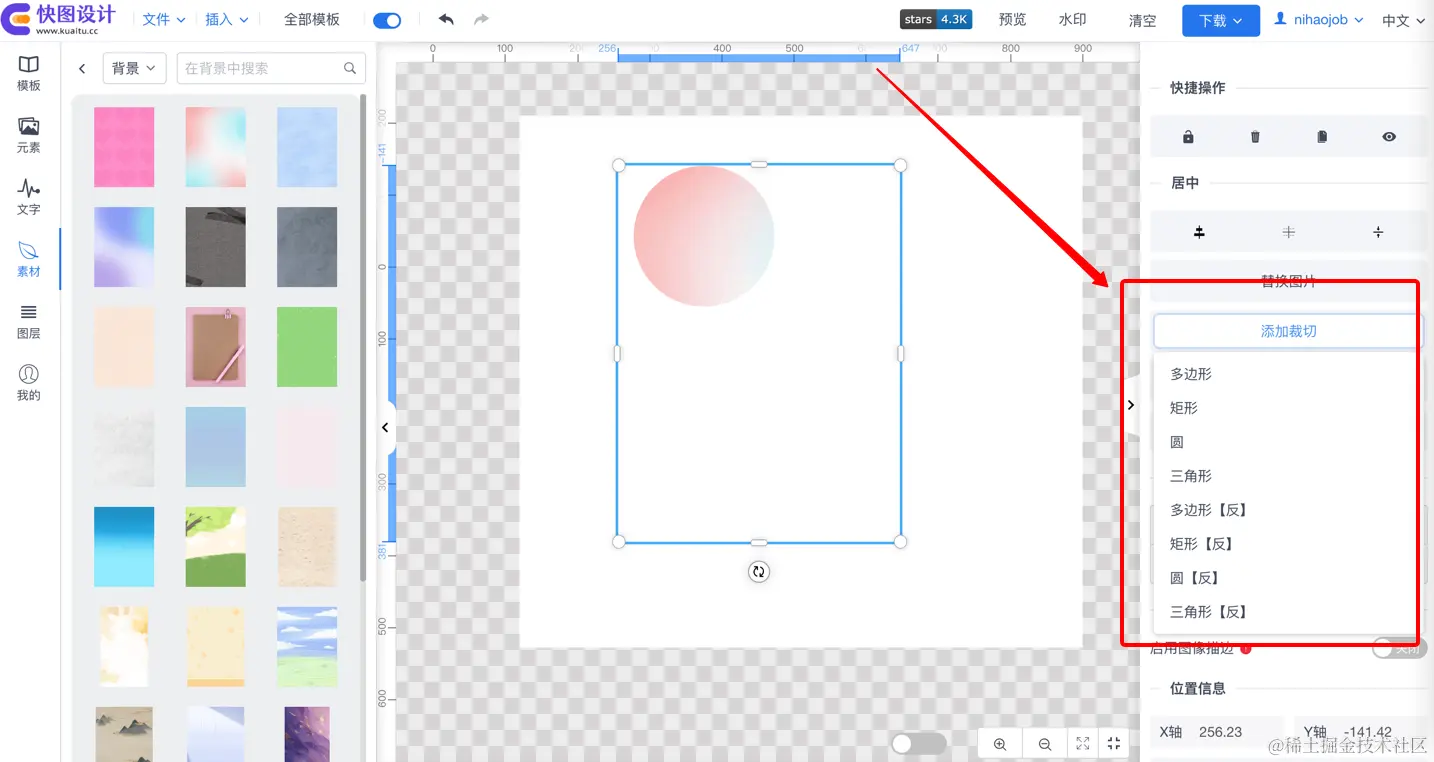Select the peach solid background thumbnail
1434x762 pixels.
point(124,347)
